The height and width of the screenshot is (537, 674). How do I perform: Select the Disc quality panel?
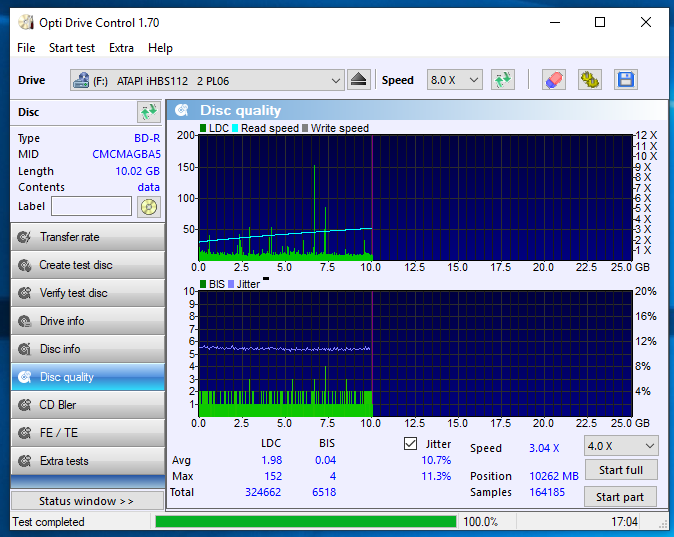[x=88, y=377]
